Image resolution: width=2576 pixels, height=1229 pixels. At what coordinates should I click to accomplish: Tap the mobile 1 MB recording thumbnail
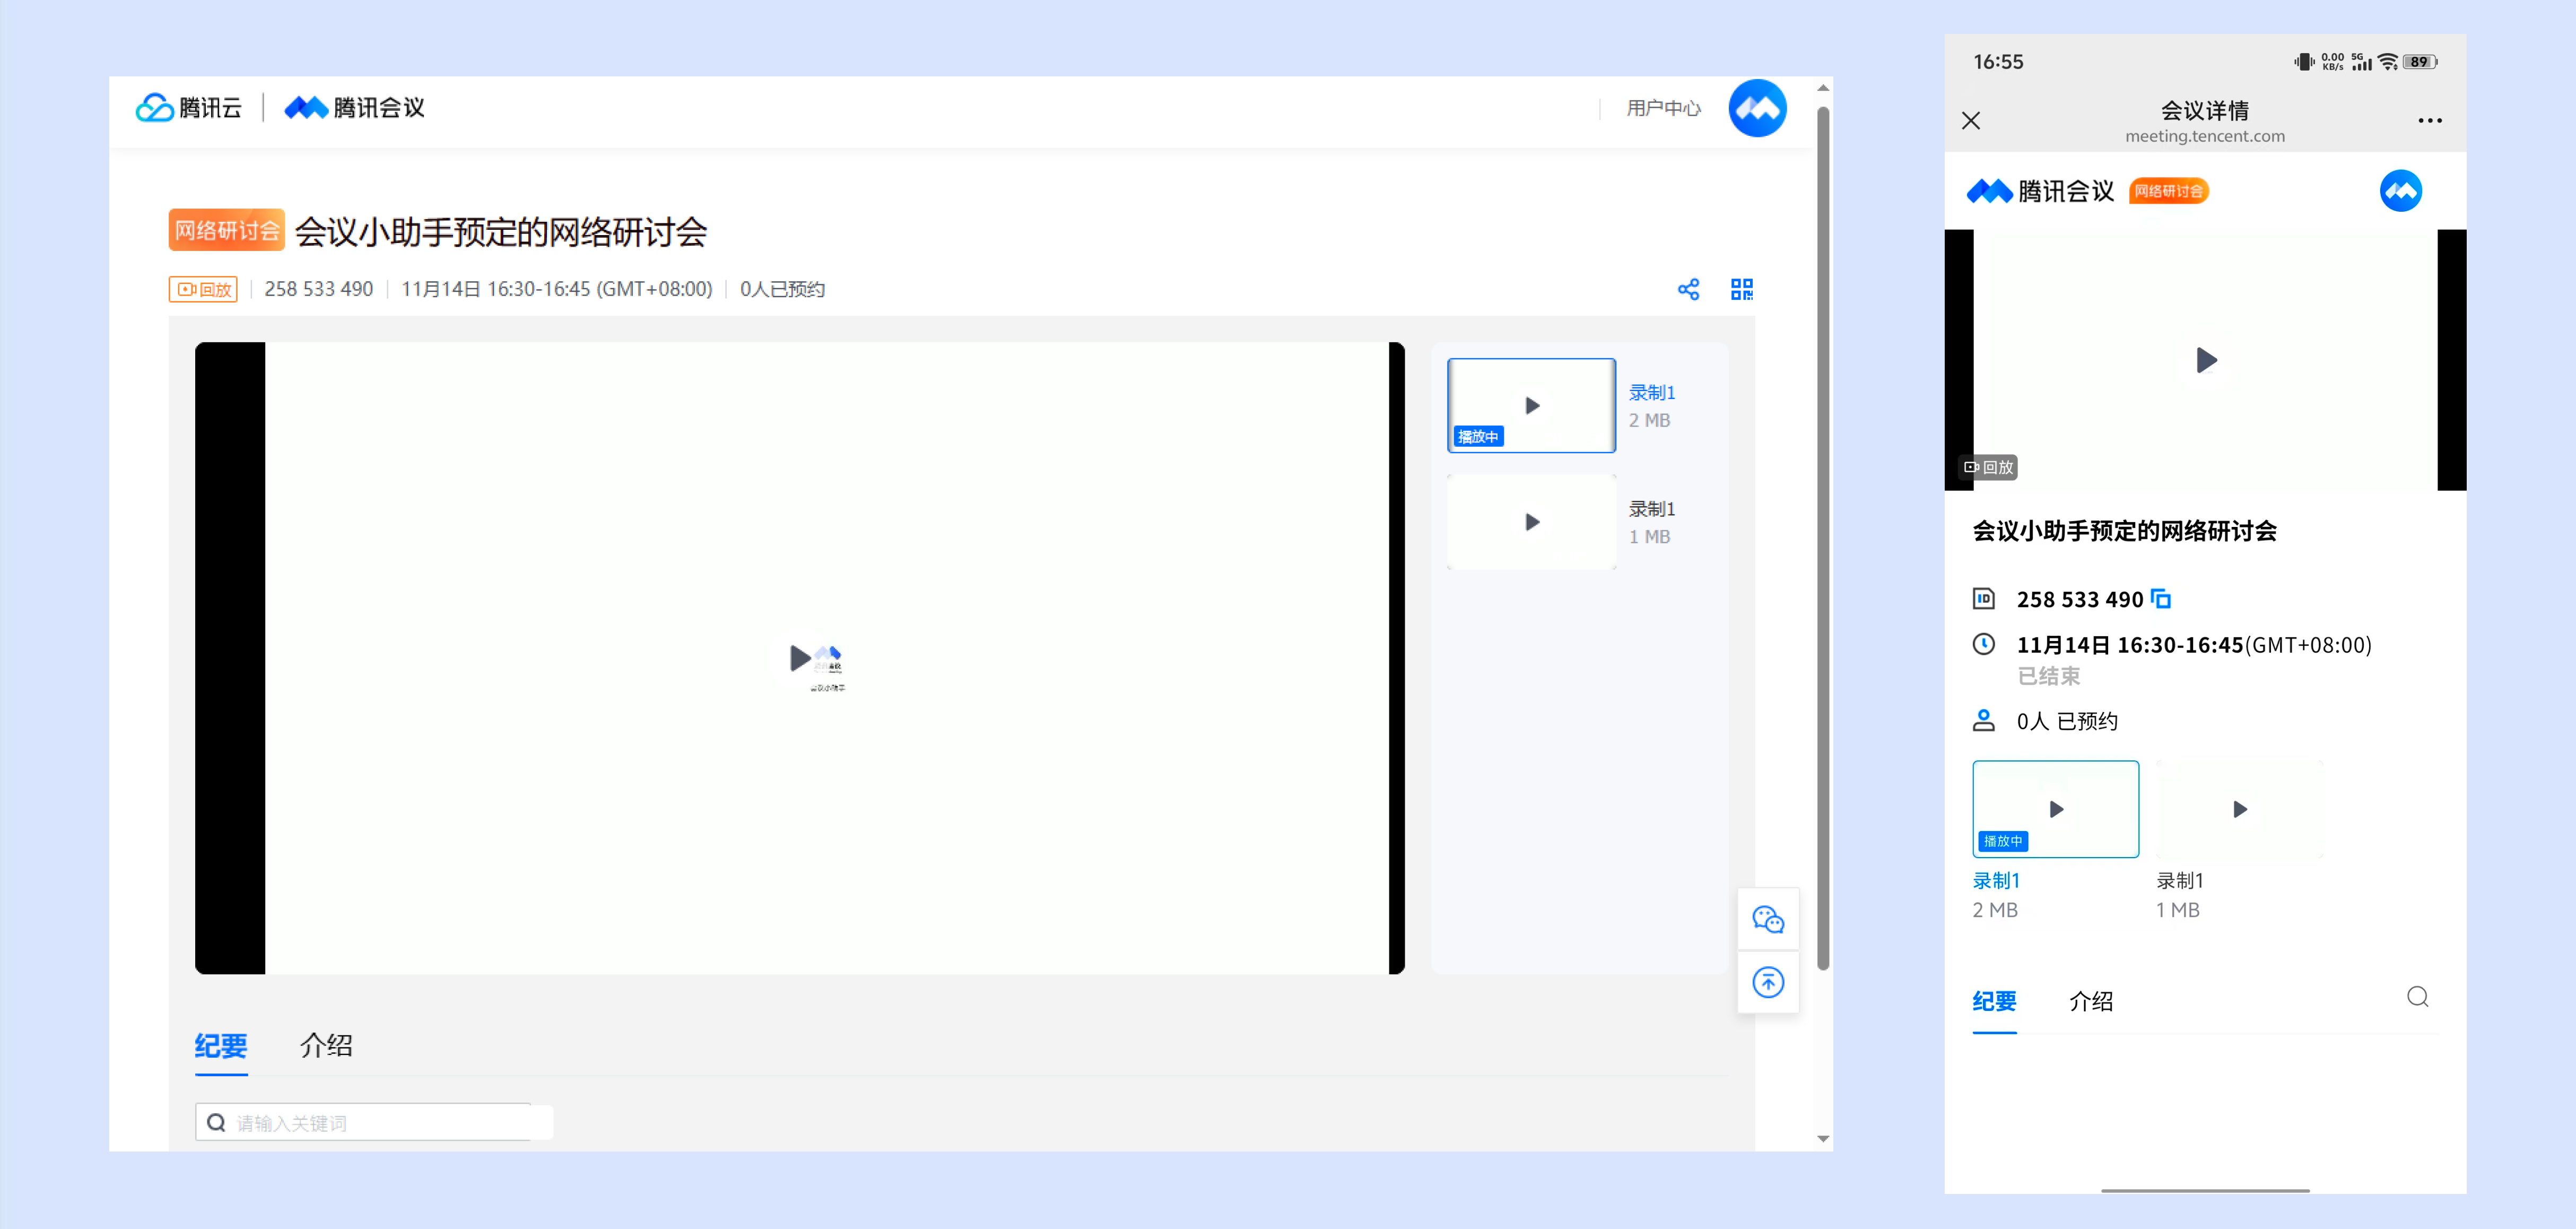click(x=2239, y=809)
